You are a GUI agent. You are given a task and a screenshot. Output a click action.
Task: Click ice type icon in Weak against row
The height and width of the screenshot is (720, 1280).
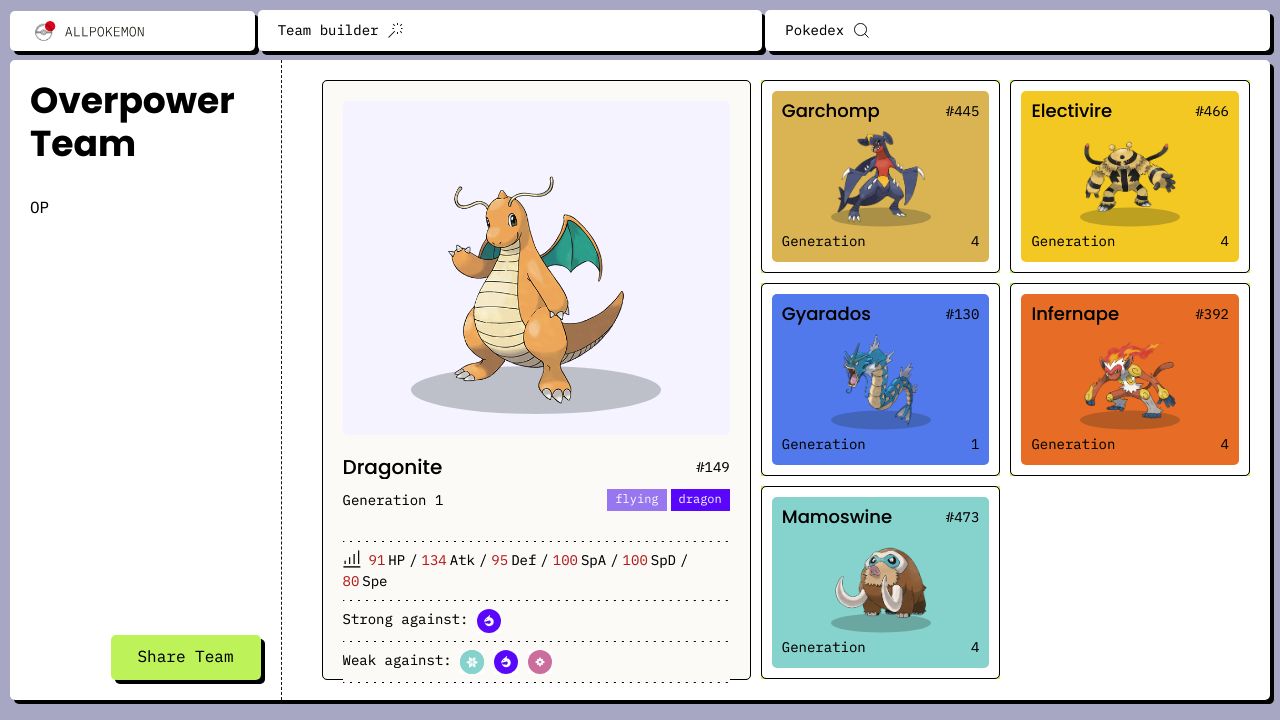click(x=472, y=661)
